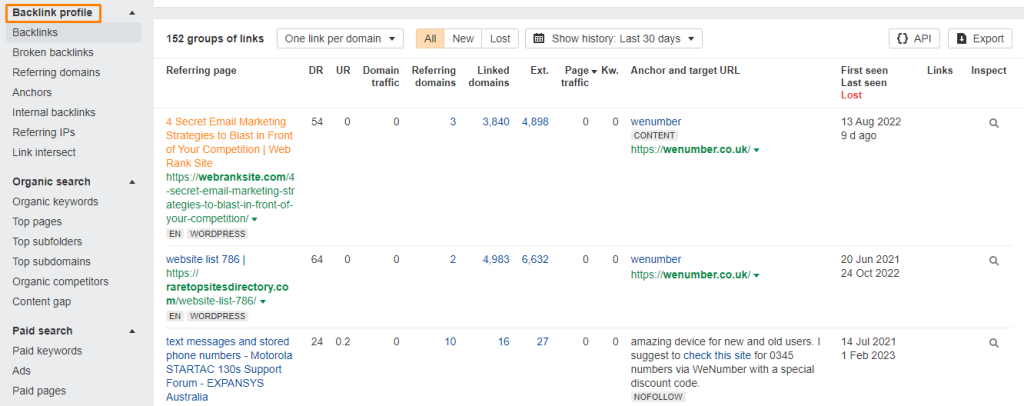Open the API button
1024x406 pixels.
(914, 39)
